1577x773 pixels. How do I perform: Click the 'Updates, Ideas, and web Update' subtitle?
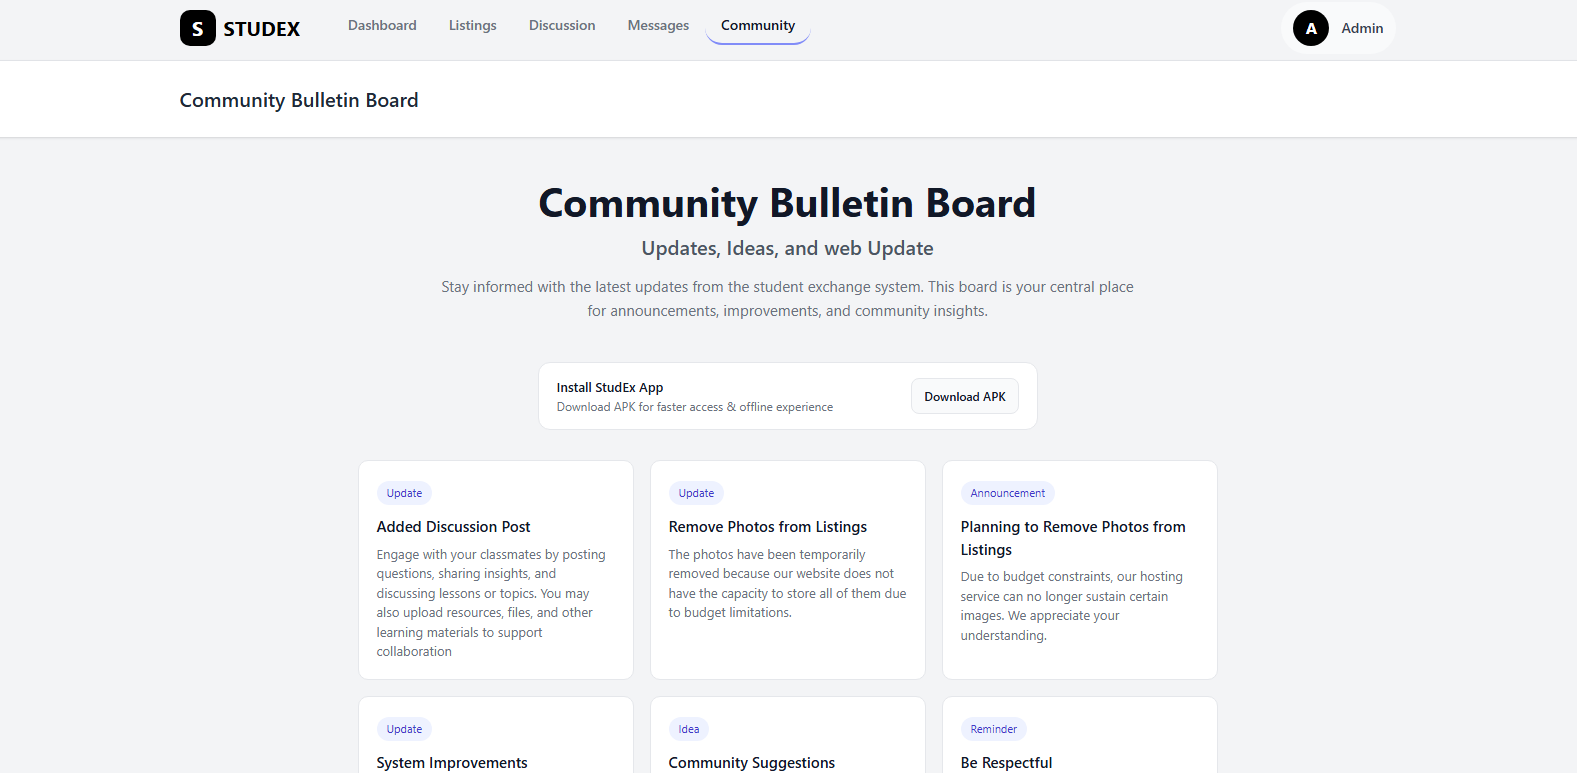tap(787, 248)
